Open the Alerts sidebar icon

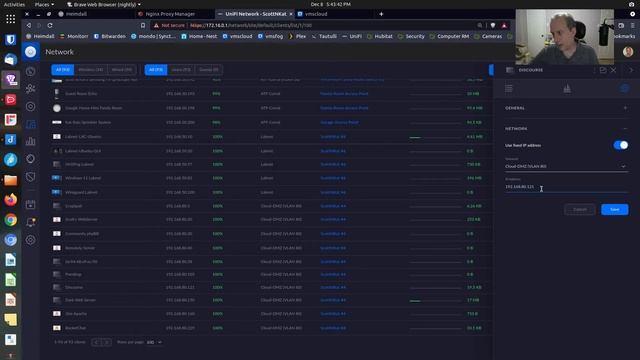(x=31, y=222)
